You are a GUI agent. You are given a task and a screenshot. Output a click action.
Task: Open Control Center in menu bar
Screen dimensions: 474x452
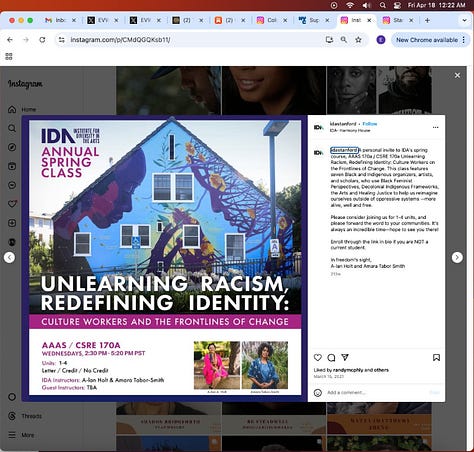[x=397, y=5]
